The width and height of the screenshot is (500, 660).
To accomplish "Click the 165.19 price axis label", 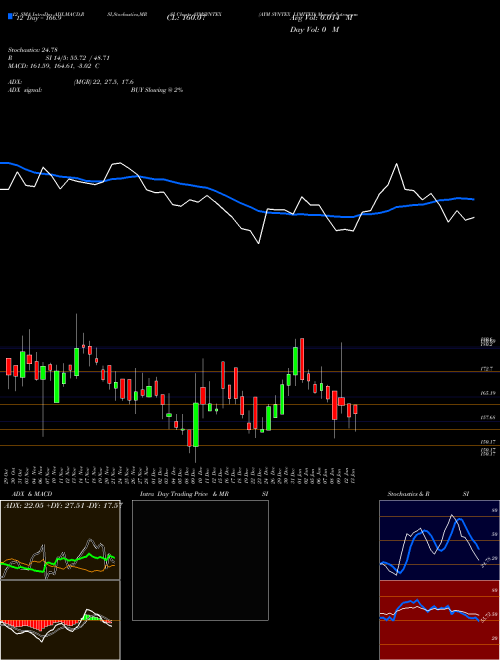I will coord(488,393).
